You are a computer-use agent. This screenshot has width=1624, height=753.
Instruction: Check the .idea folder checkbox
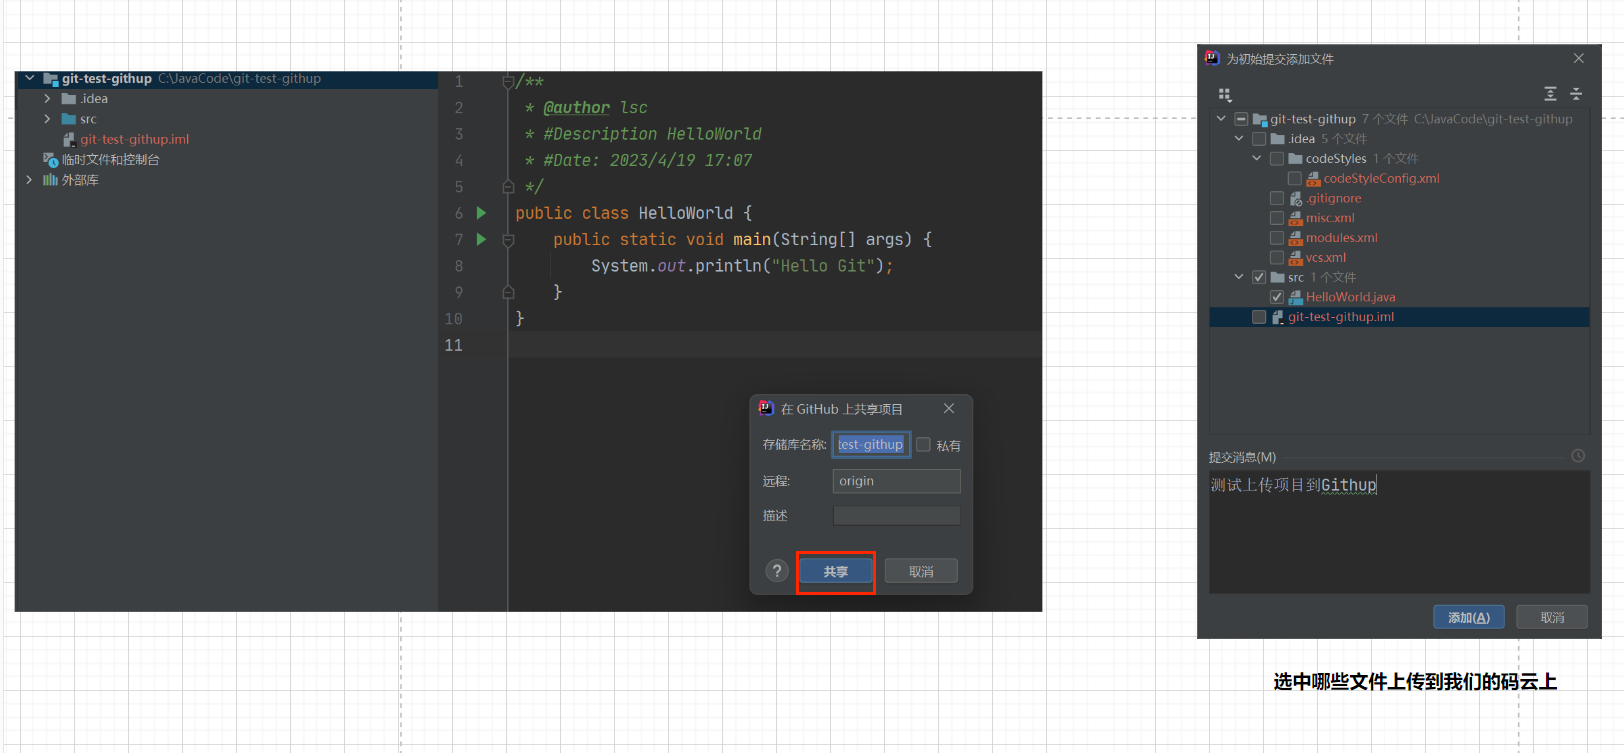tap(1259, 139)
